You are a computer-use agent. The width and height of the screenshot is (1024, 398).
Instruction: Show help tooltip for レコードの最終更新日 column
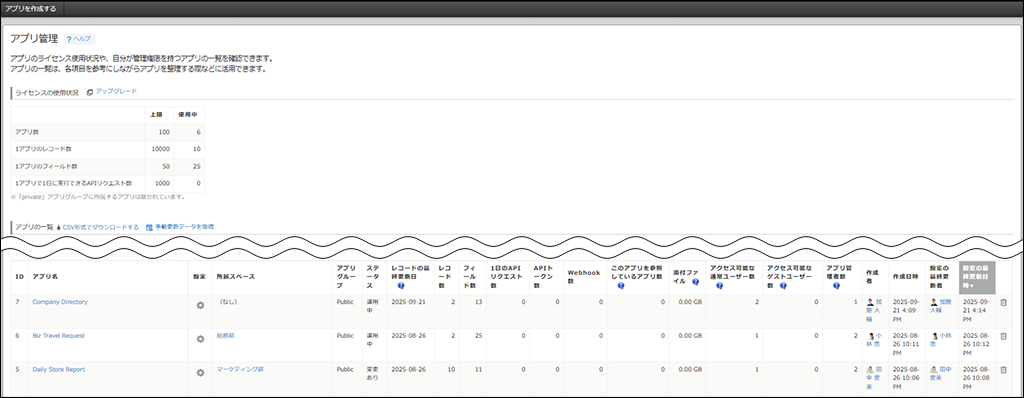coord(400,286)
